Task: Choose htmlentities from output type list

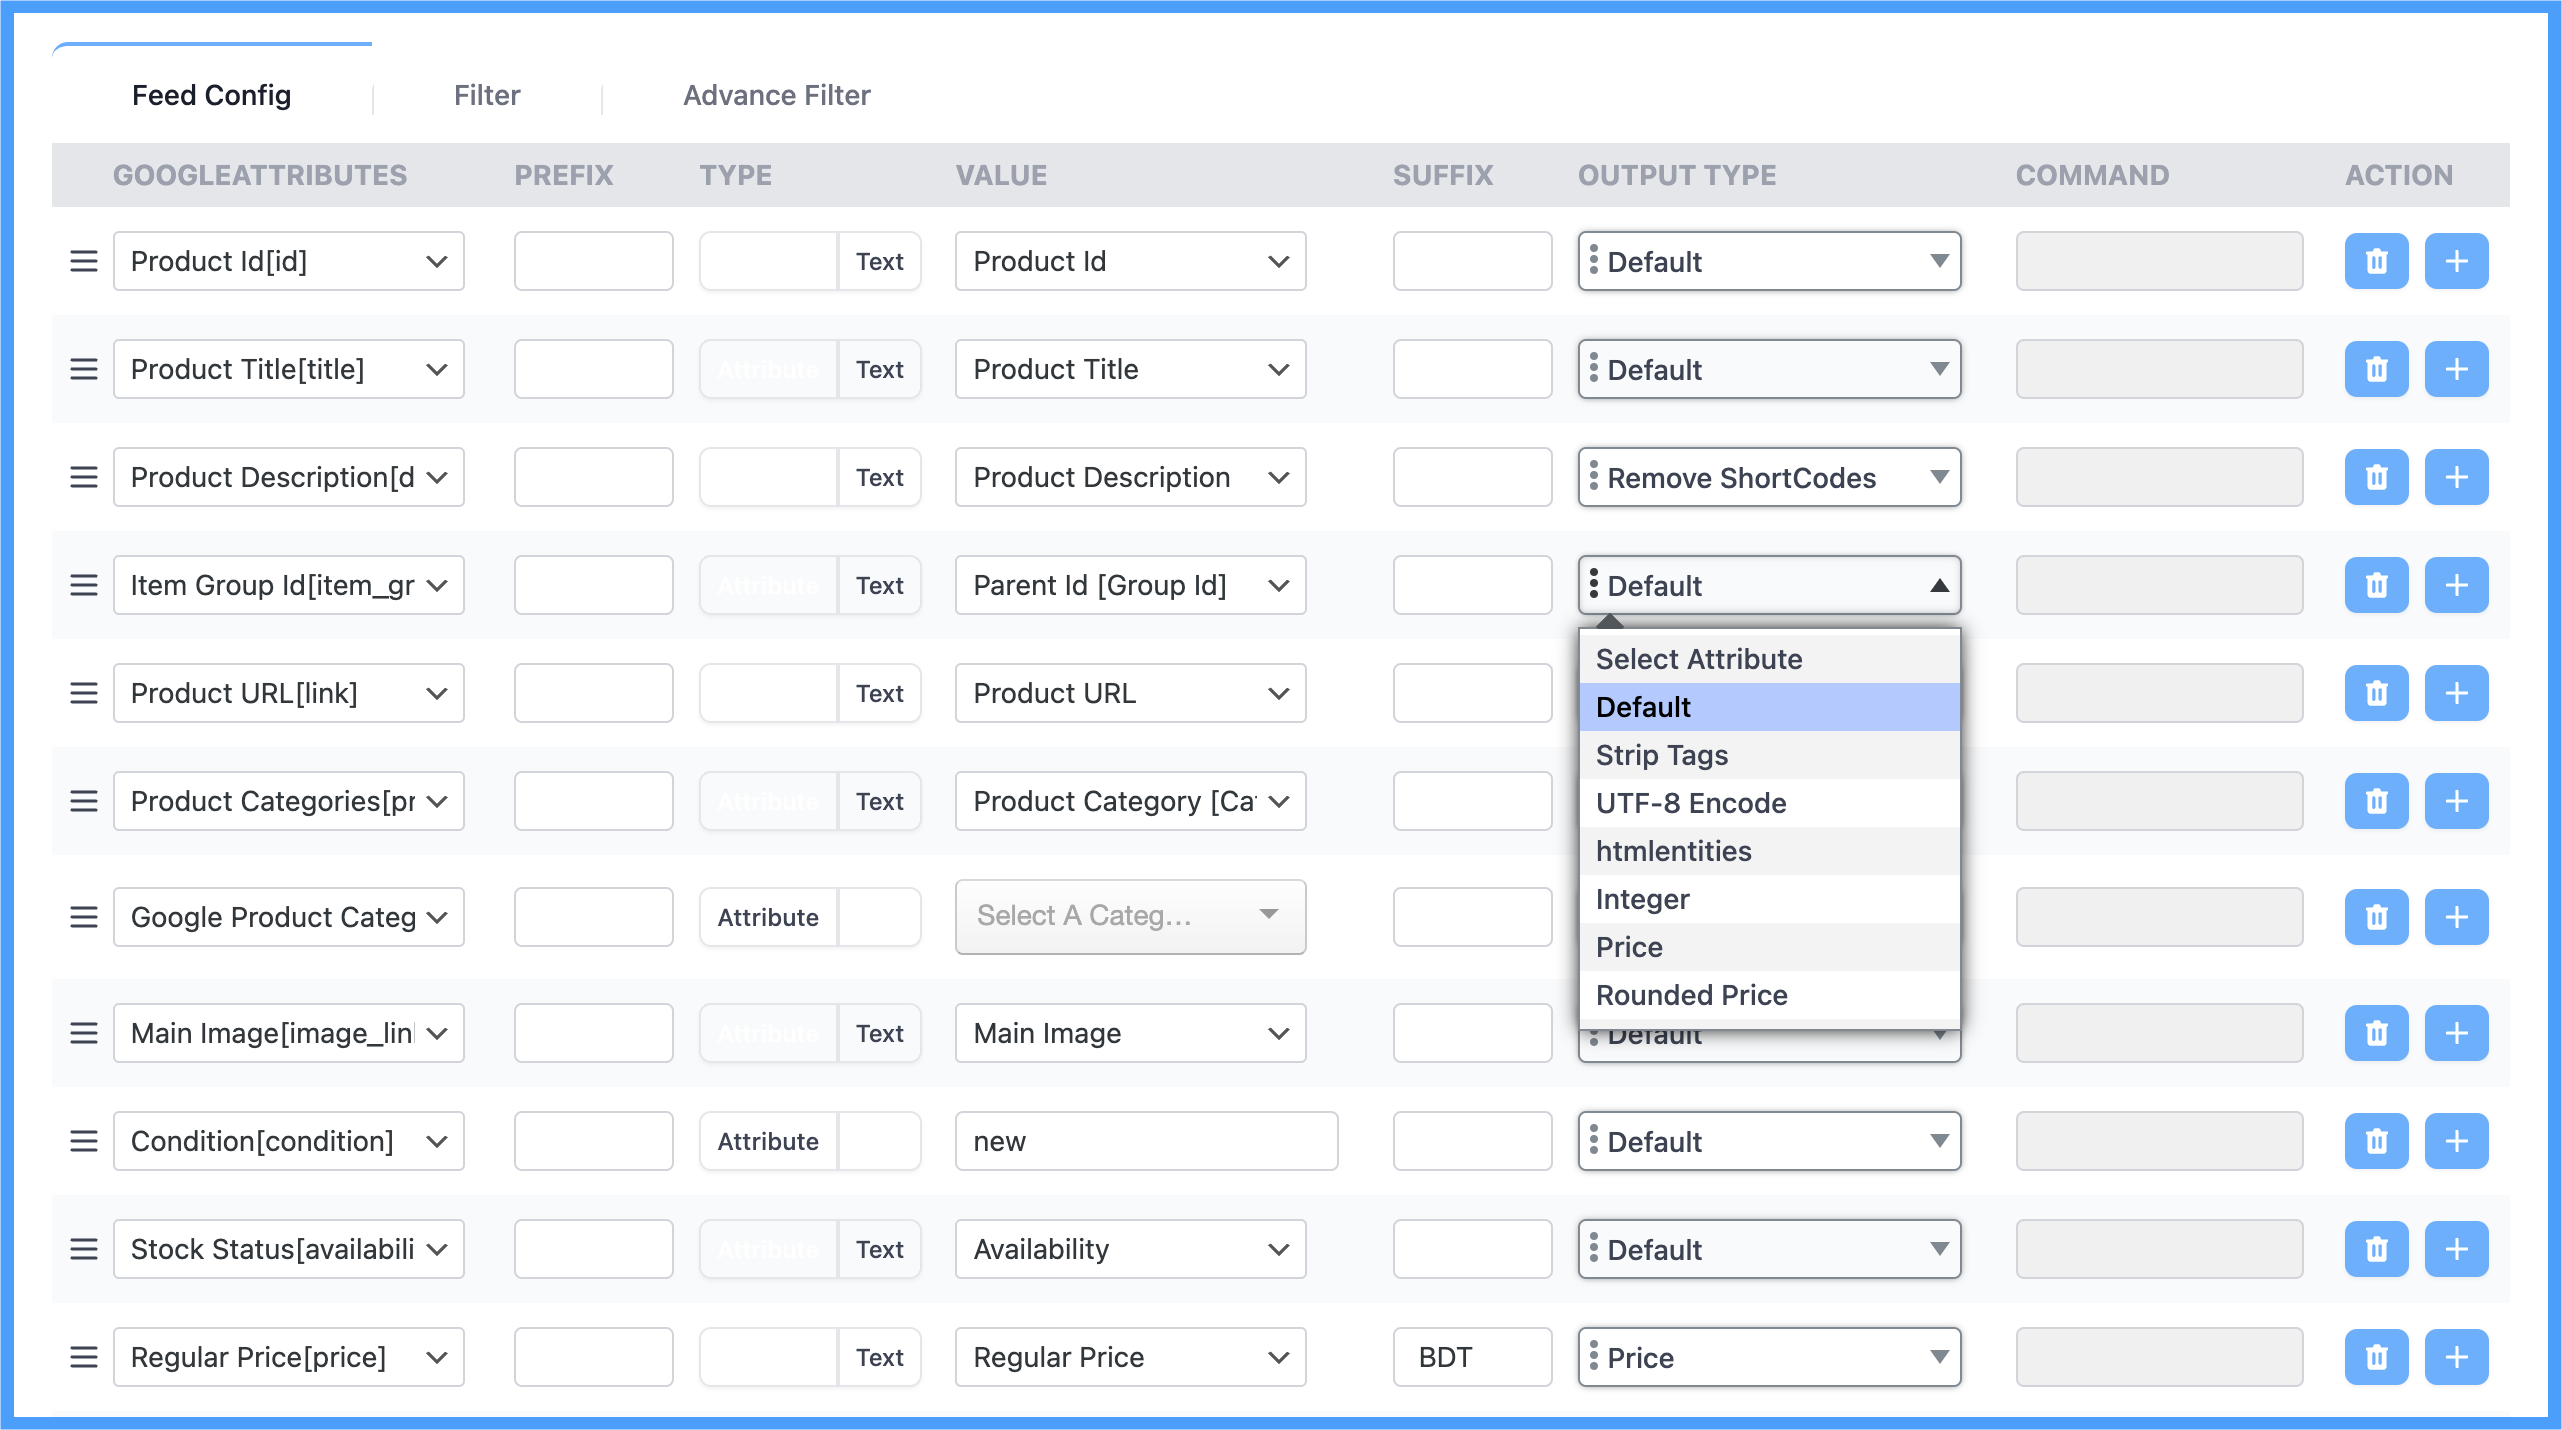Action: tap(1769, 851)
